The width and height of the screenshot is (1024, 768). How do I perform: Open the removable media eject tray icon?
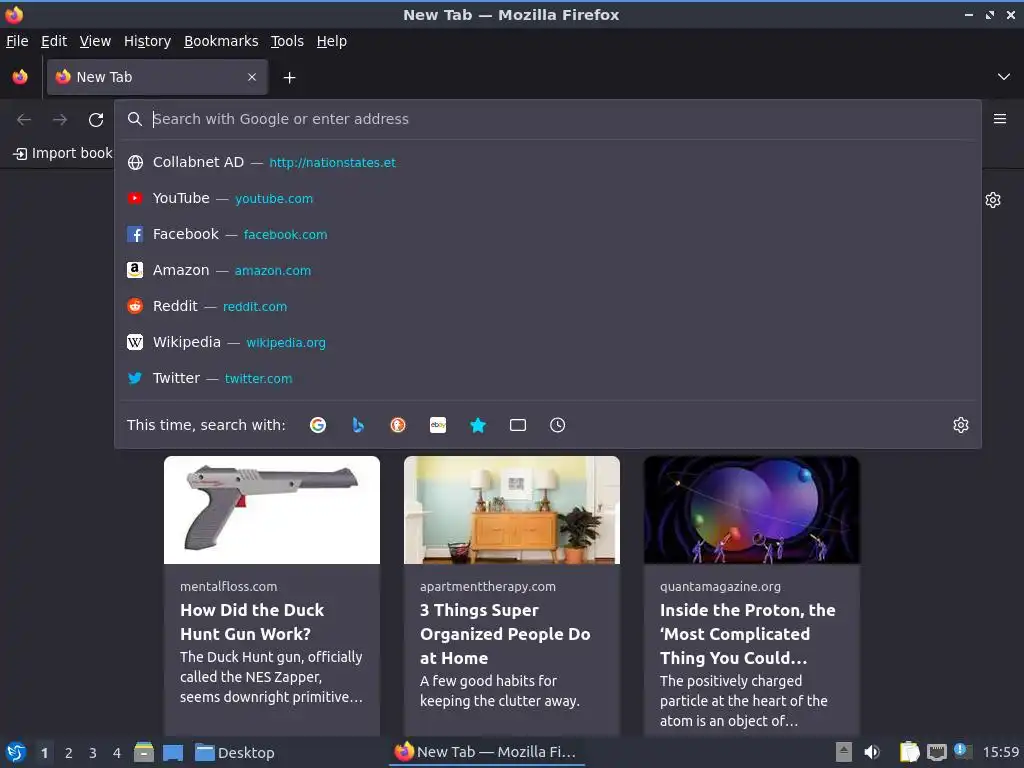tap(844, 752)
